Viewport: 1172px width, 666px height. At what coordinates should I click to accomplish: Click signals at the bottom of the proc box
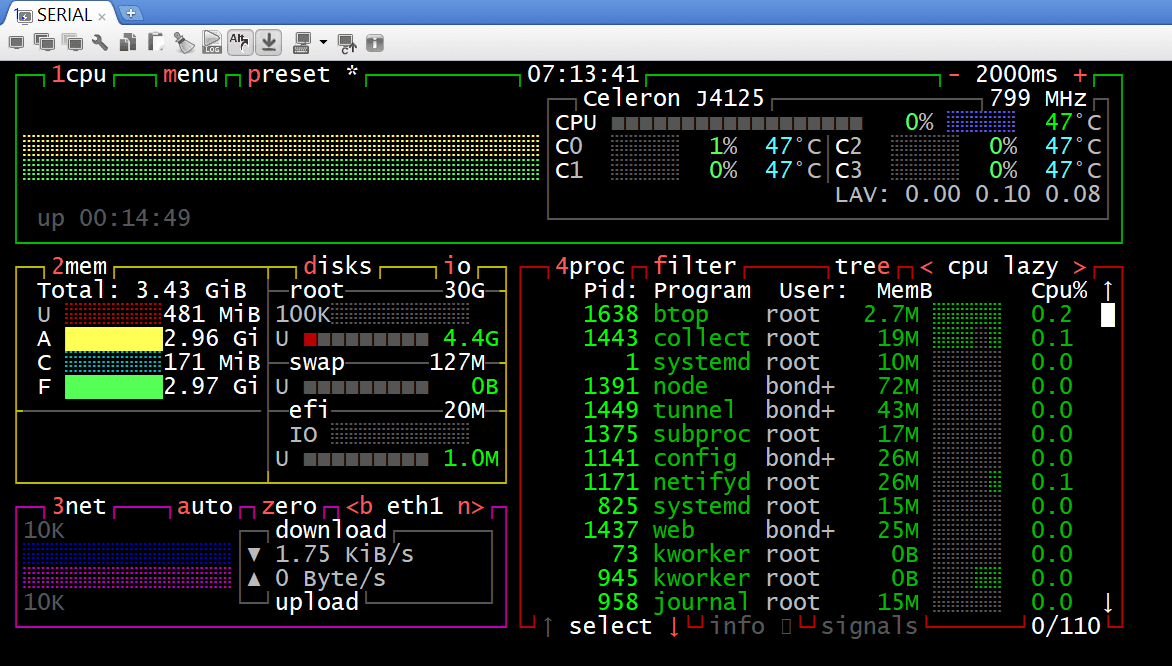tap(869, 626)
